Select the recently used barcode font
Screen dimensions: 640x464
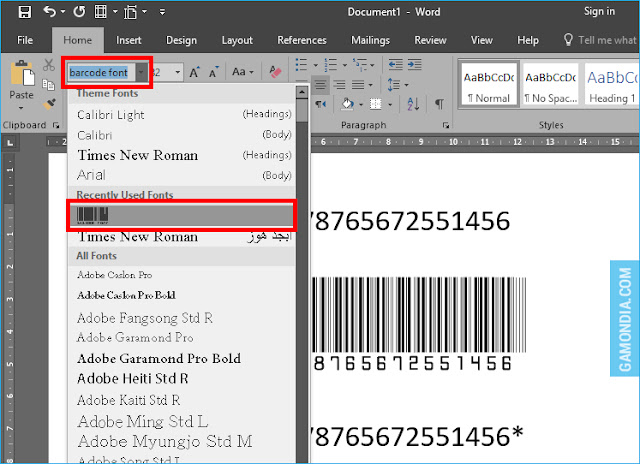182,215
